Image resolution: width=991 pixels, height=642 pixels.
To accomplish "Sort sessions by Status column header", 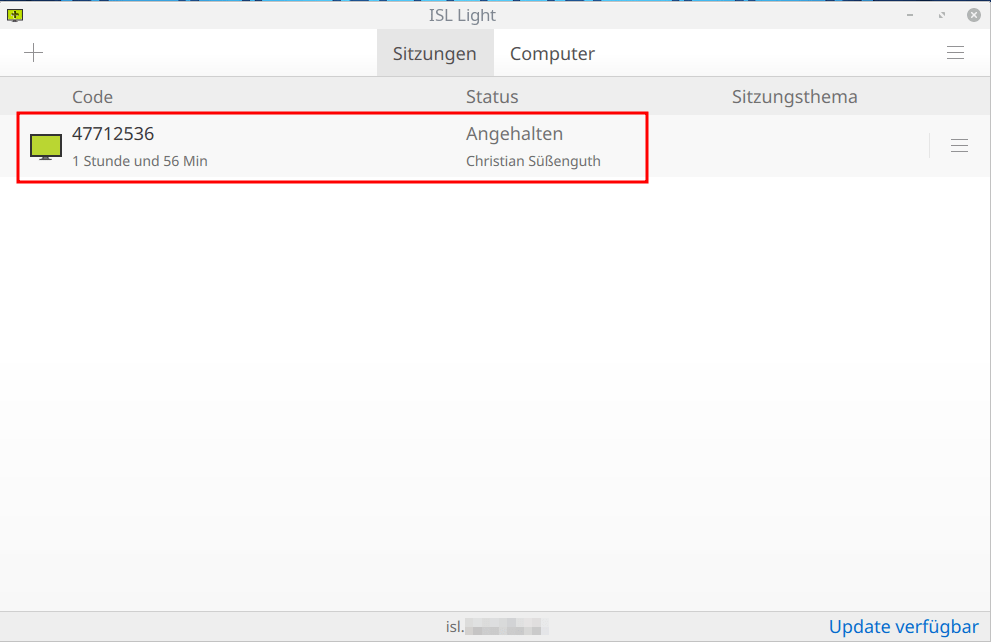I will [x=492, y=97].
